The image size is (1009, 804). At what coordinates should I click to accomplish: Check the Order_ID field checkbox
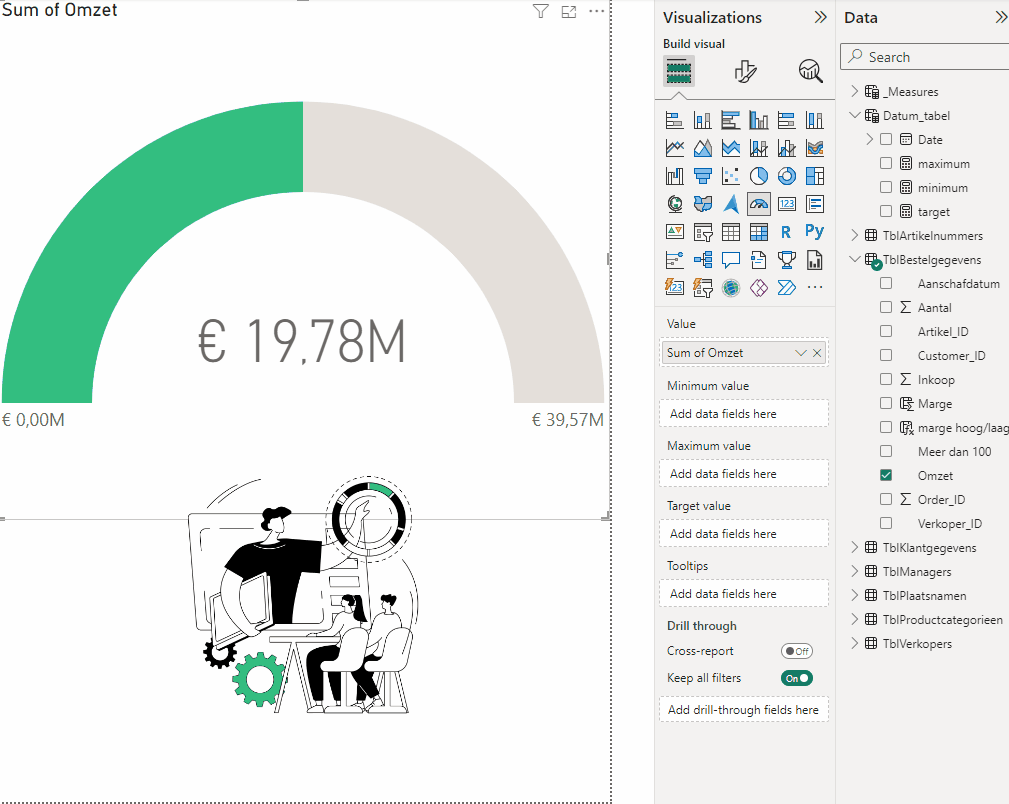click(x=886, y=499)
